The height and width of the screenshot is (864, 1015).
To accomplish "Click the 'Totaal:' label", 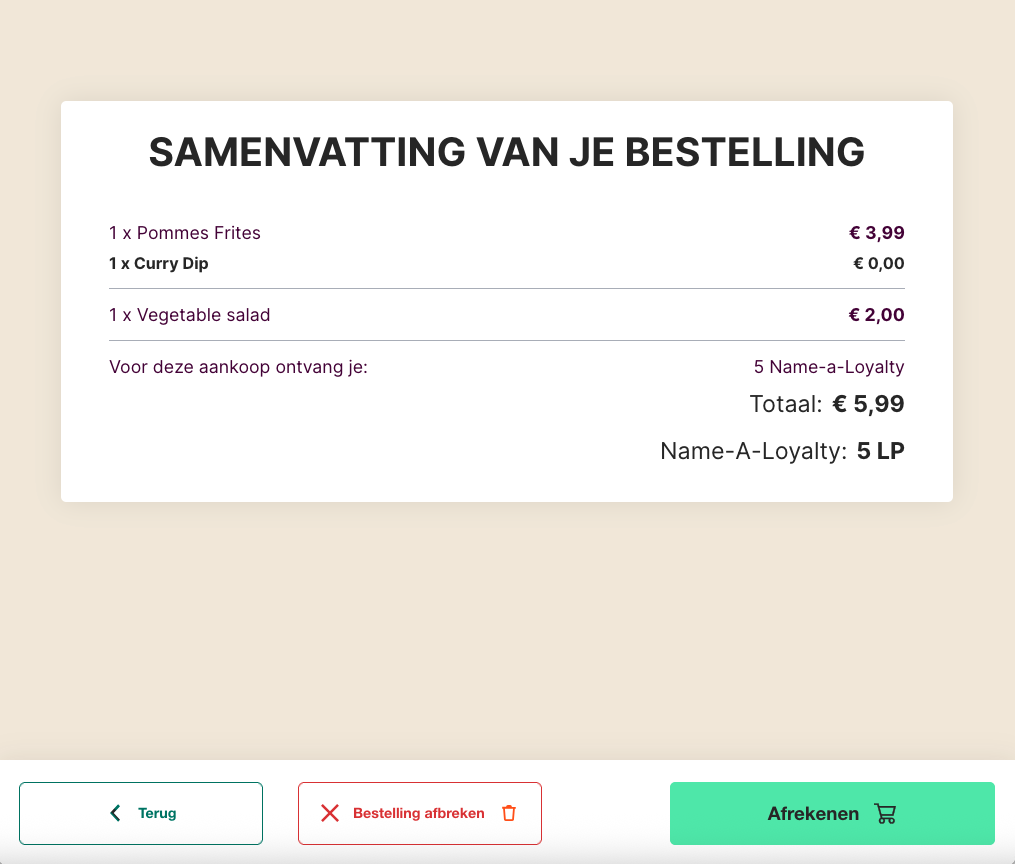I will [786, 404].
